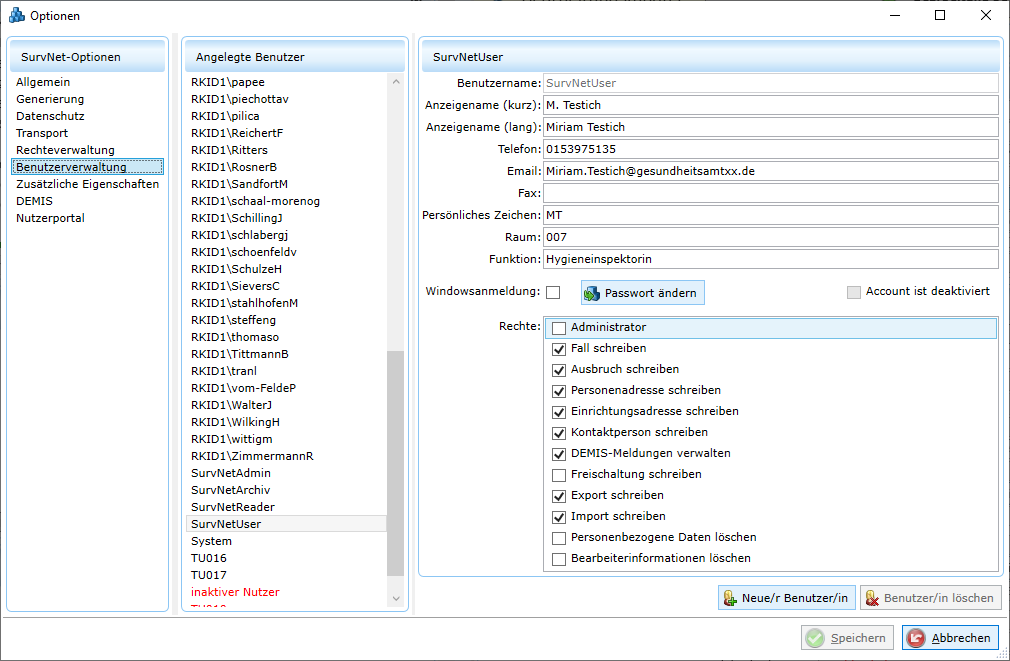1010x661 pixels.
Task: Uncheck the Export schreiben checkbox
Action: coord(559,496)
